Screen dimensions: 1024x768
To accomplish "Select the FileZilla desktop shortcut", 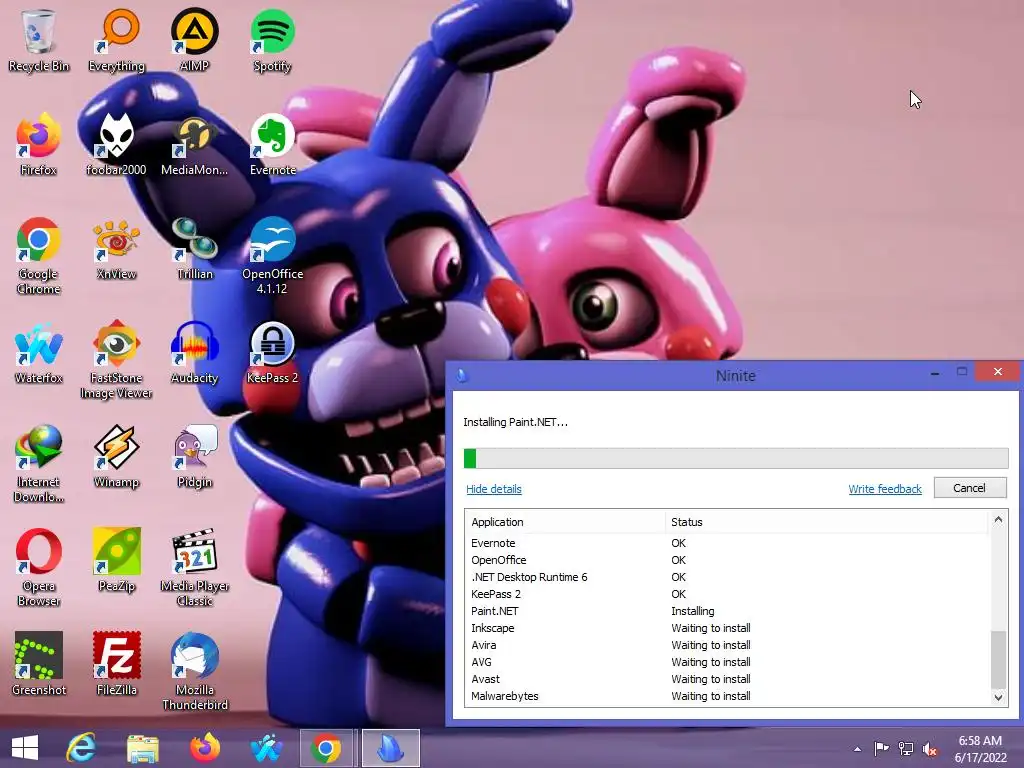I will pos(116,664).
